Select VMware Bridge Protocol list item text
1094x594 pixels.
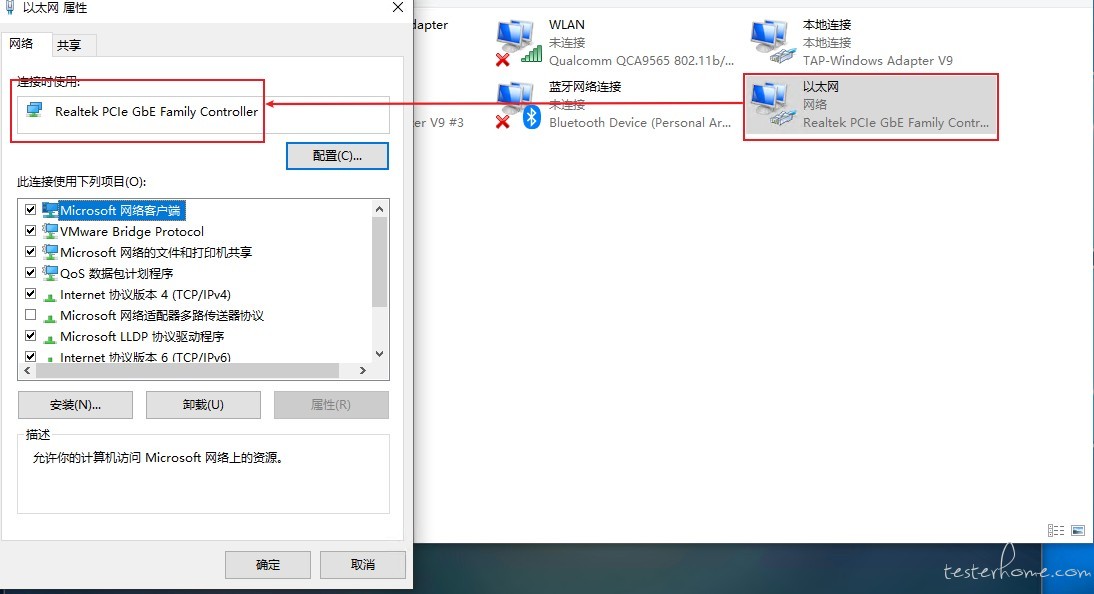pyautogui.click(x=132, y=231)
